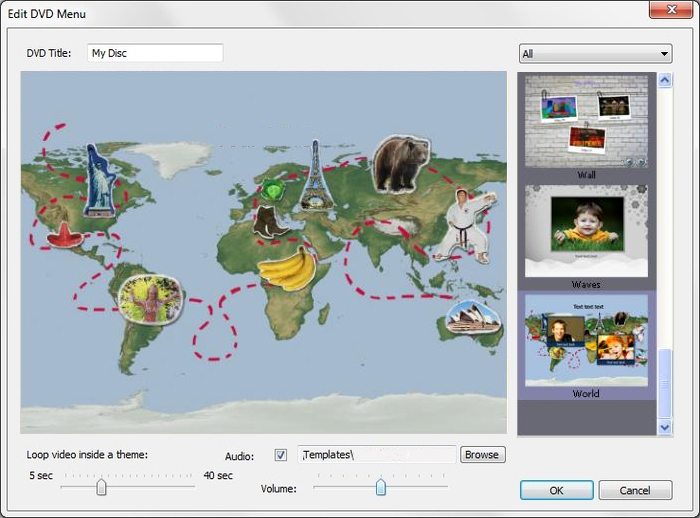Click the Volume slider handle

coord(381,487)
